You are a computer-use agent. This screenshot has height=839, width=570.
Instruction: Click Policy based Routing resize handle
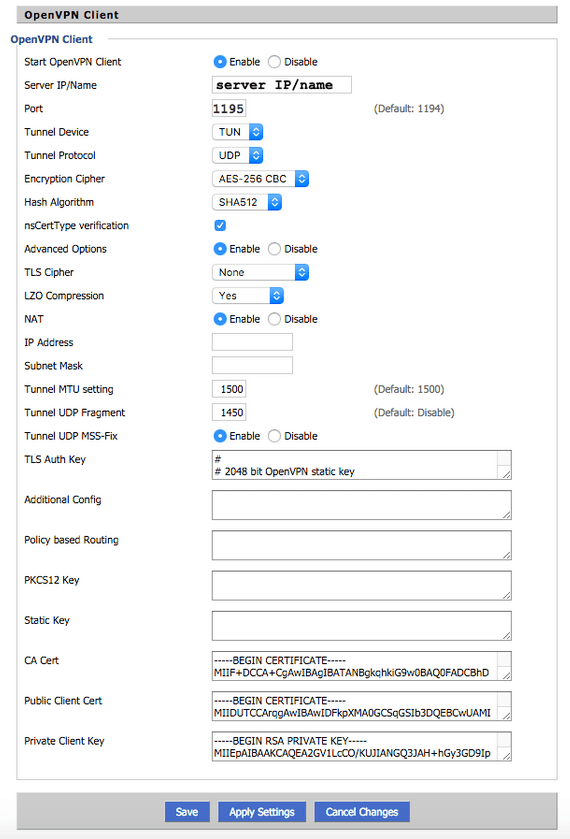click(x=506, y=555)
